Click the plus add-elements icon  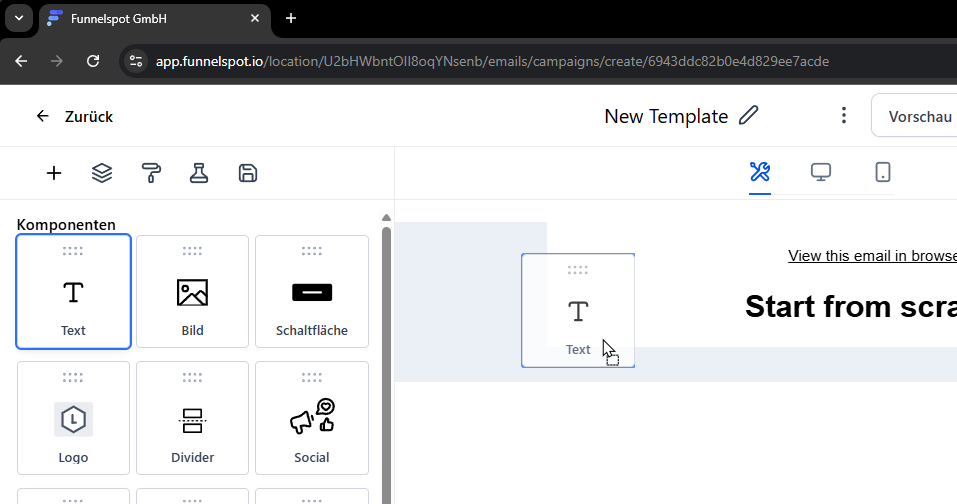click(54, 173)
